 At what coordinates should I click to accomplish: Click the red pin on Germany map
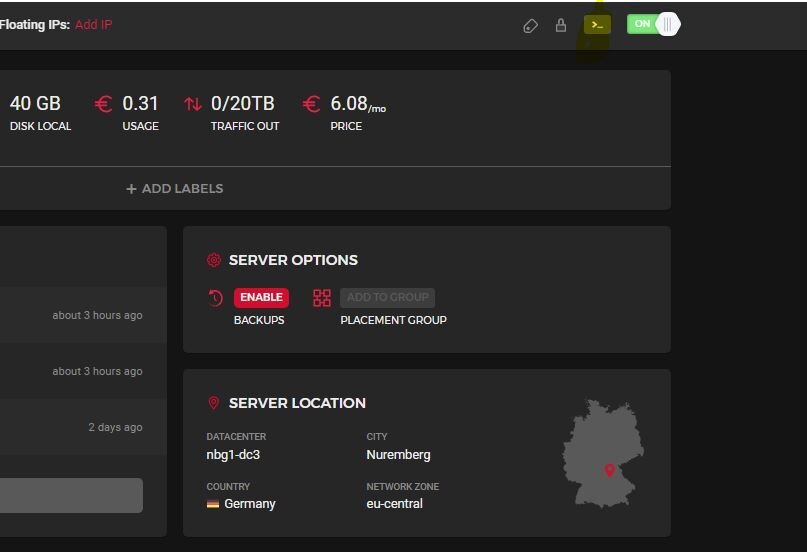coord(610,470)
